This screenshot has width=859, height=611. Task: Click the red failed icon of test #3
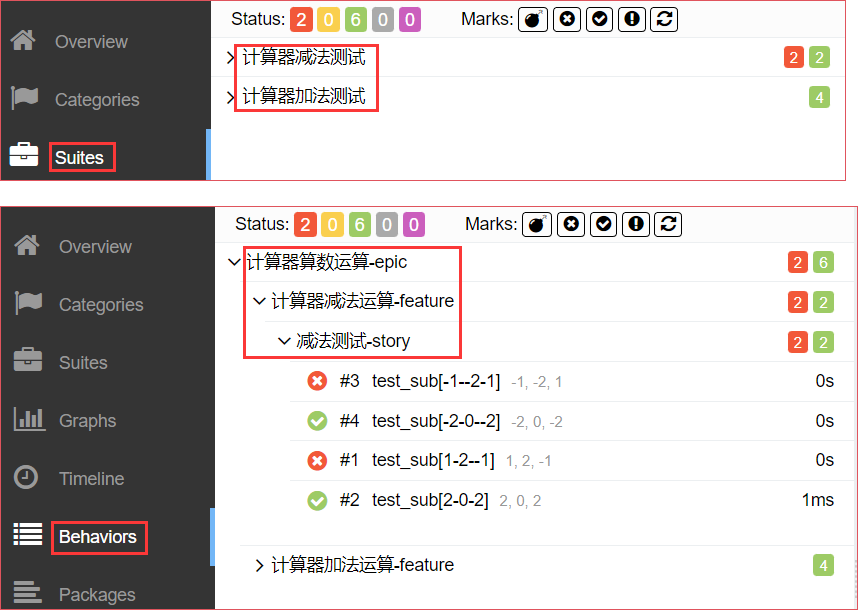[x=317, y=381]
